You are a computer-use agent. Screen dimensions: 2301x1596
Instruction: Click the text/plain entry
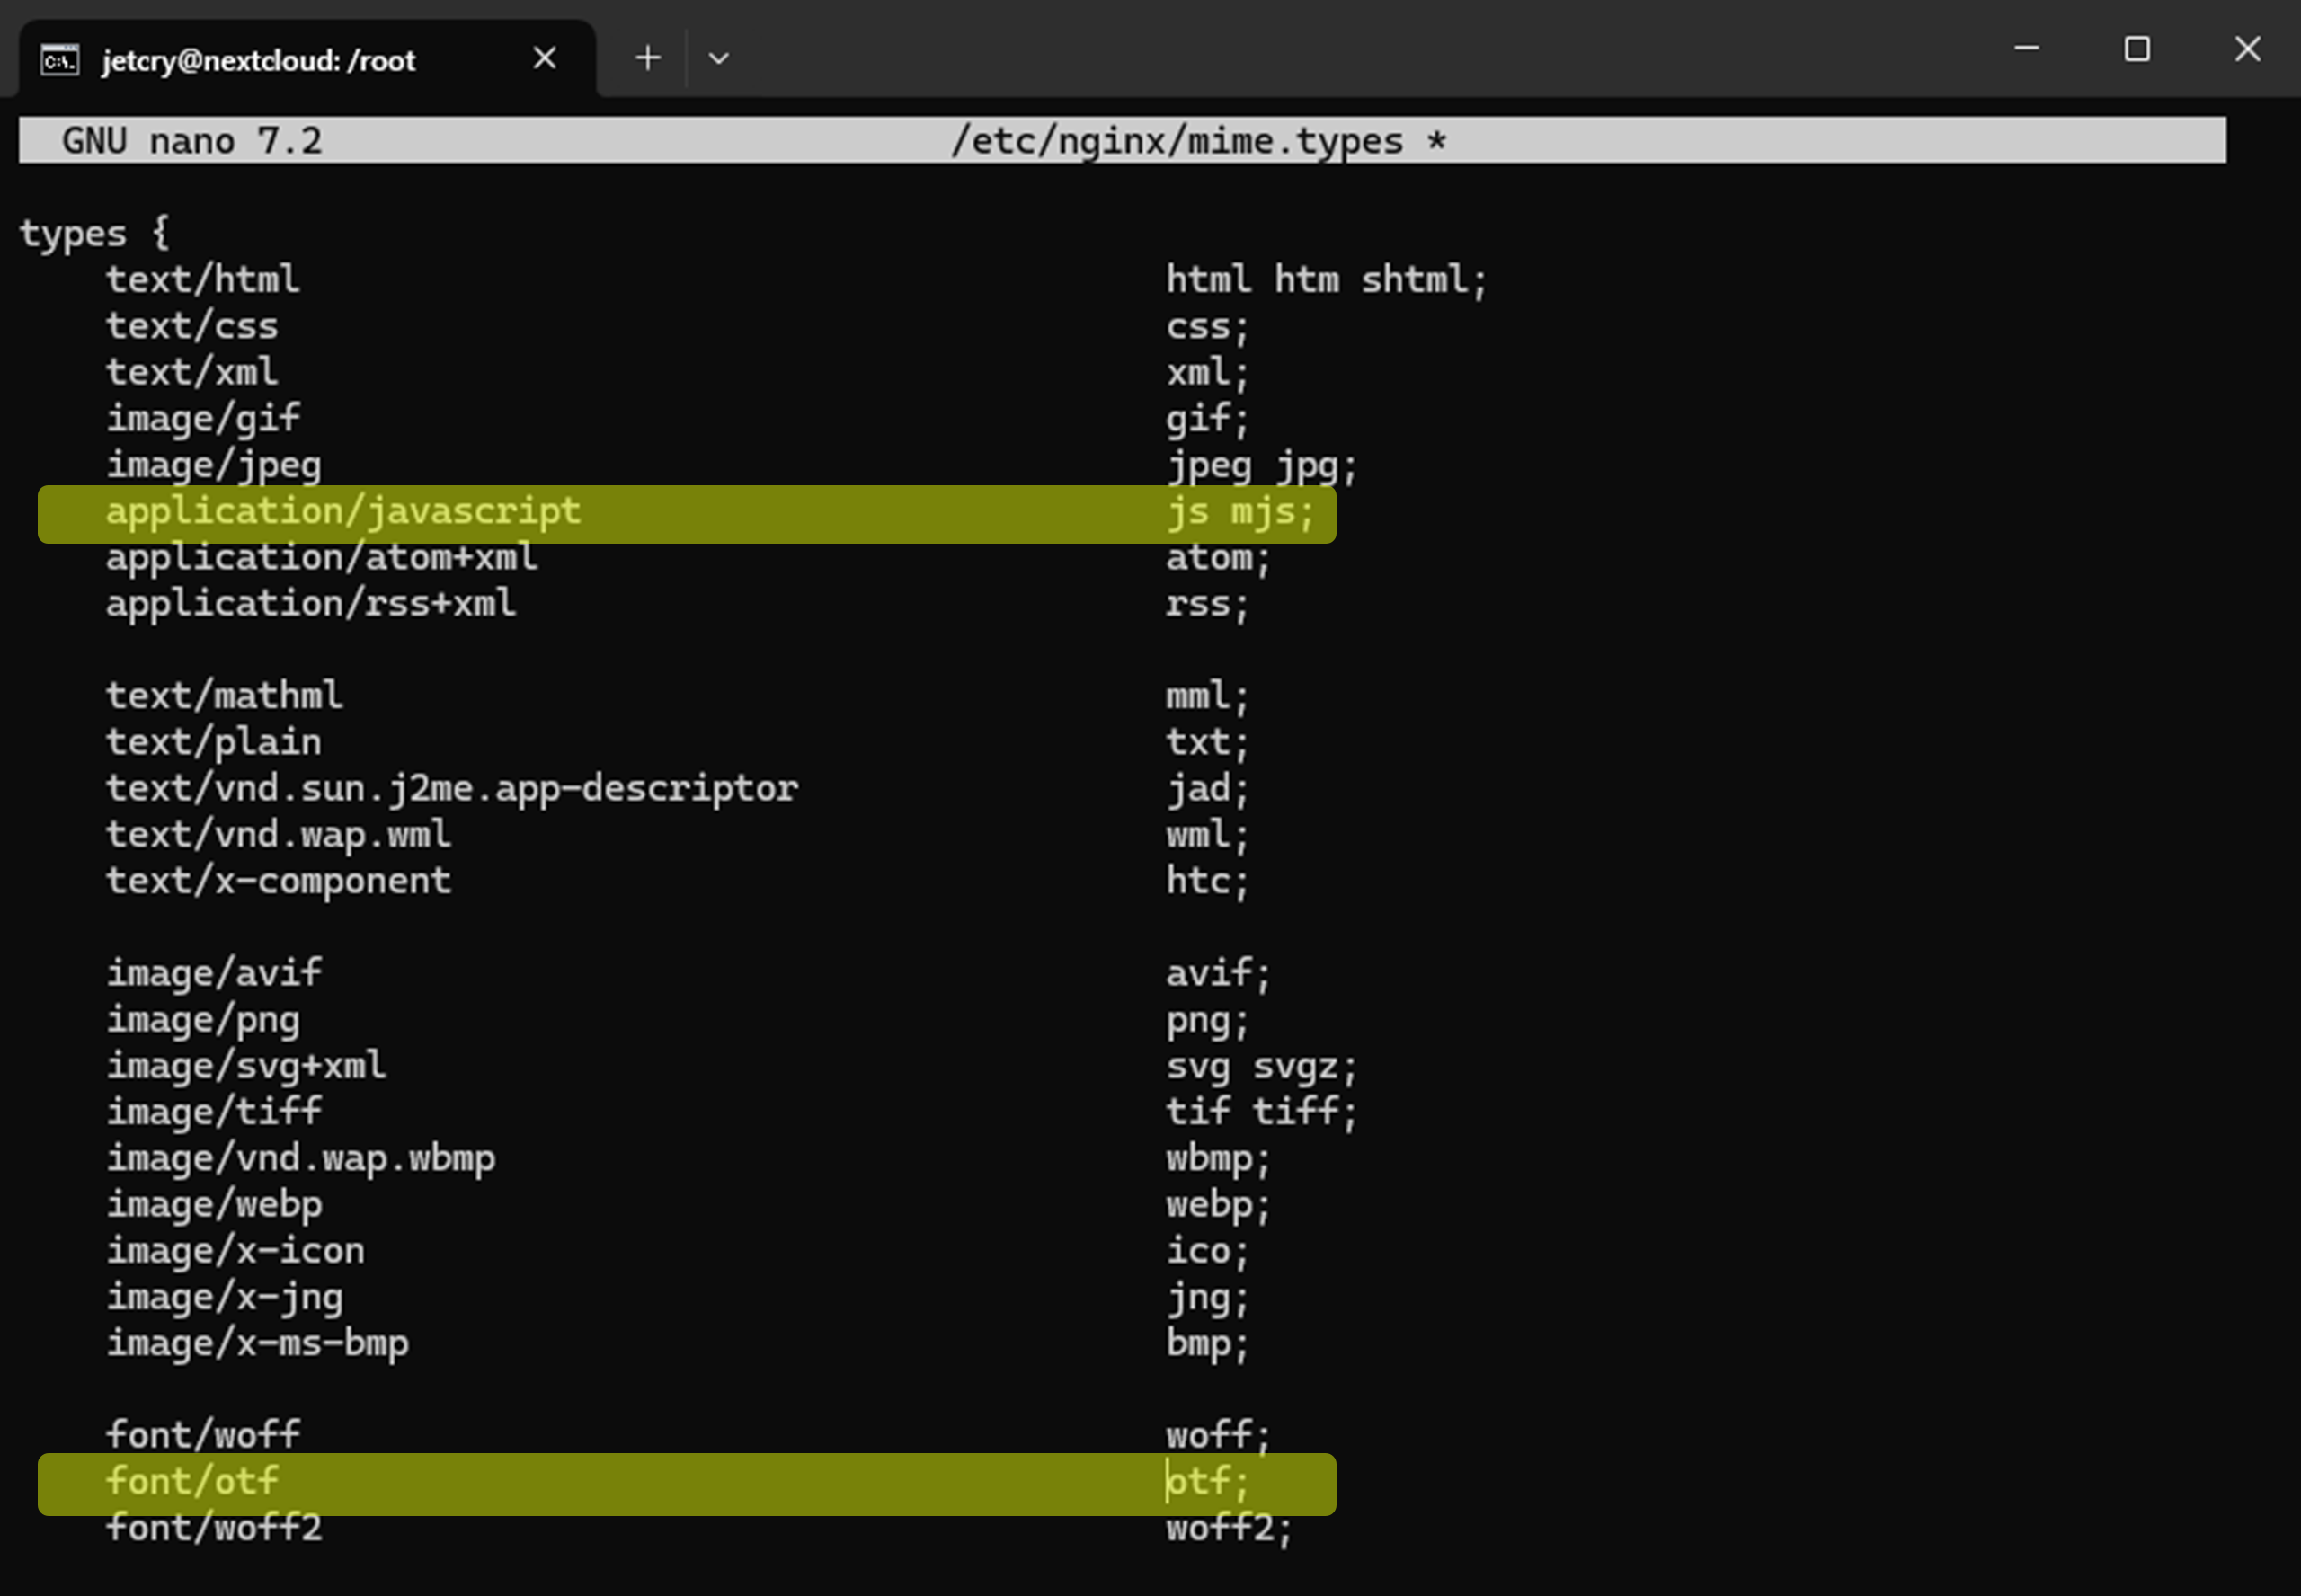214,742
